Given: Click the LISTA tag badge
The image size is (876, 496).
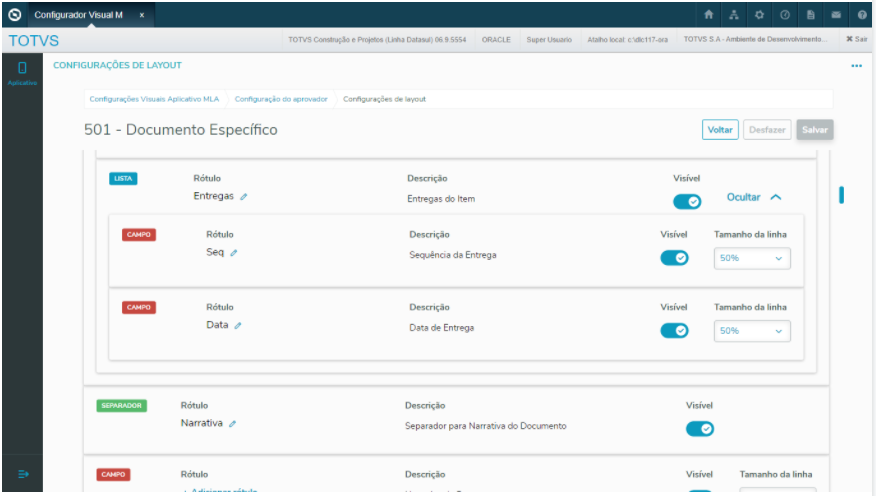Looking at the screenshot, I should (123, 179).
